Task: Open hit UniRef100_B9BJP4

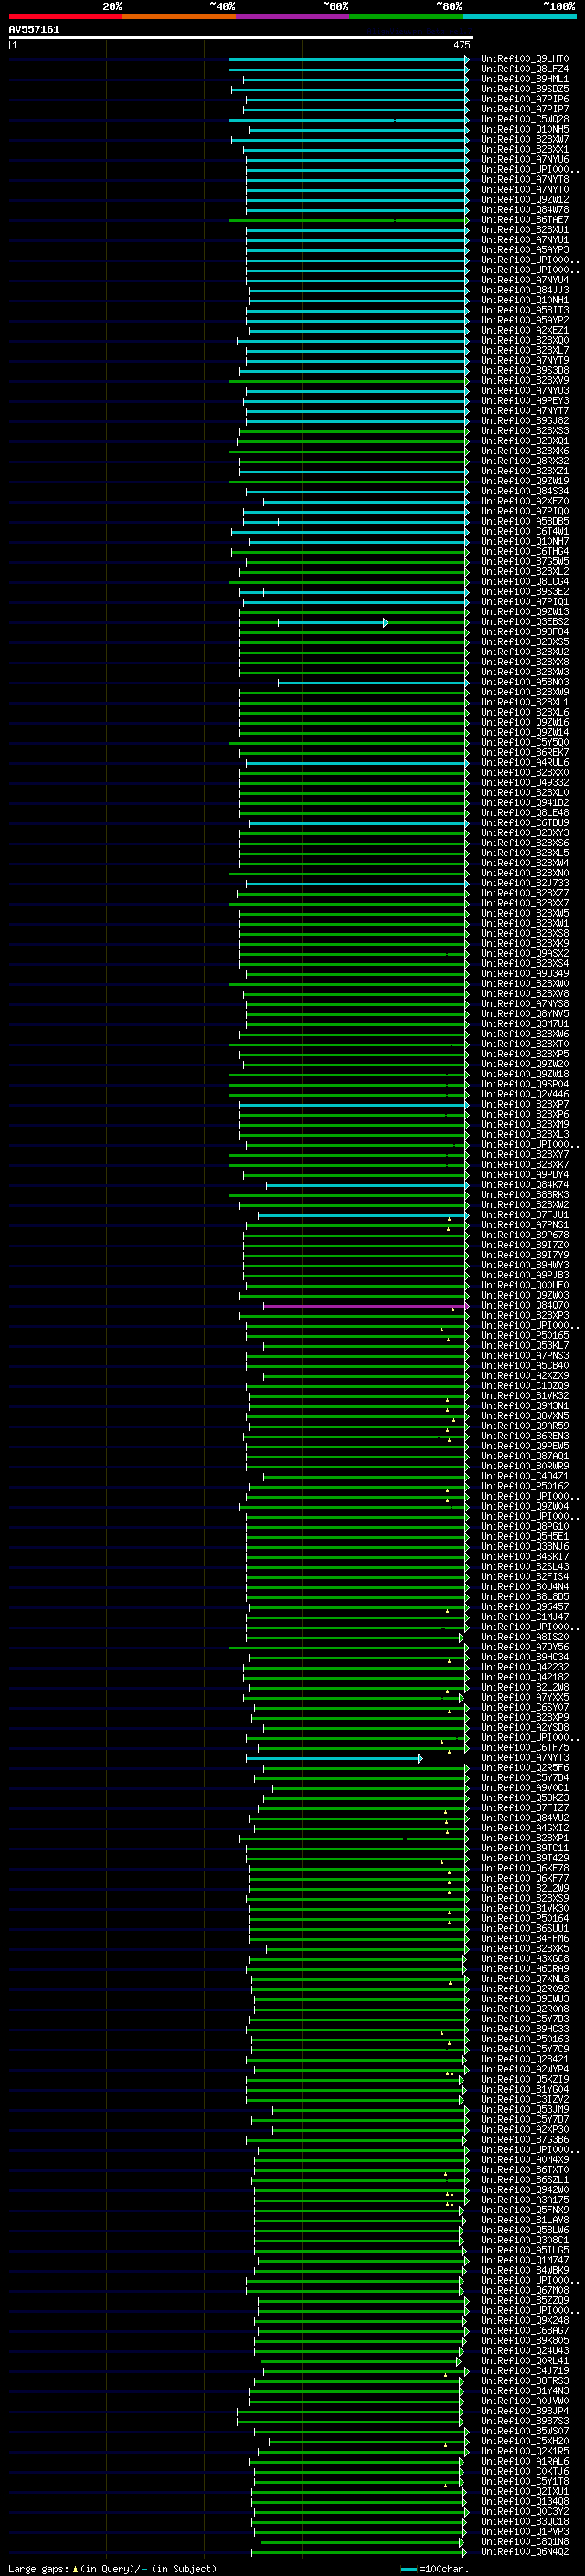Action: pos(524,2411)
